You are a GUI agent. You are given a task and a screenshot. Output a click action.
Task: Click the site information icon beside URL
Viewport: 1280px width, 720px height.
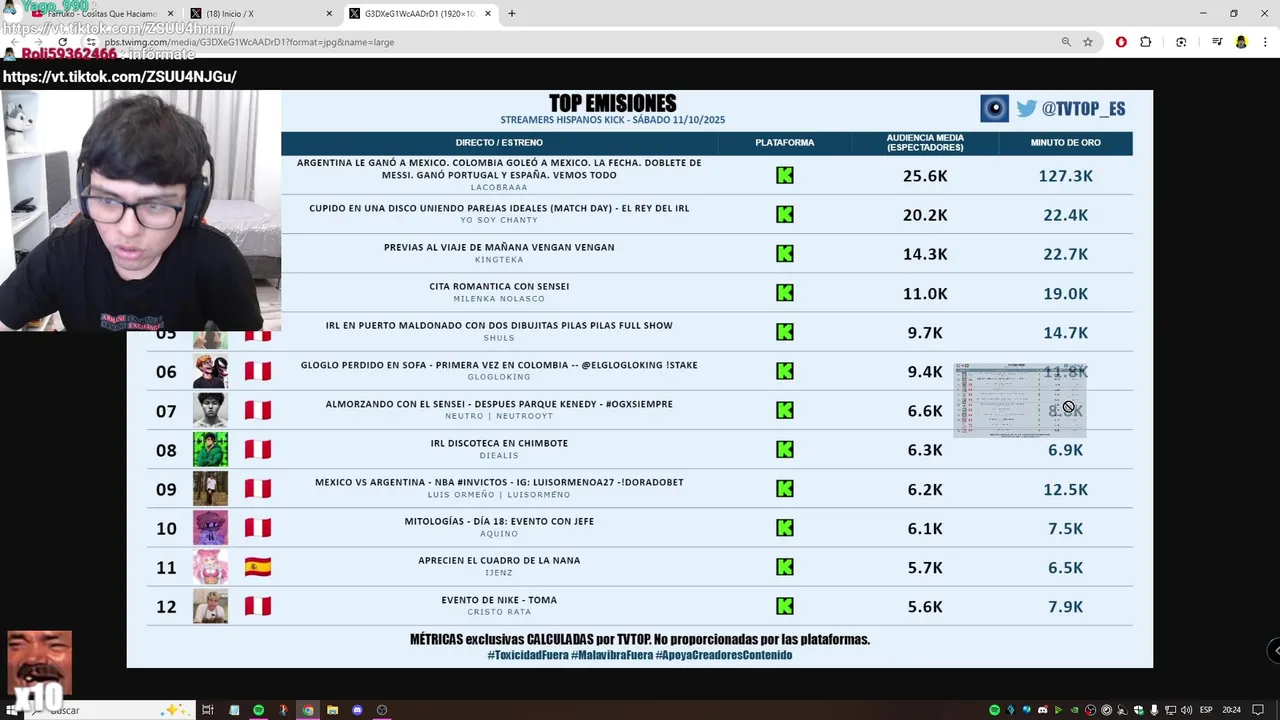click(90, 42)
